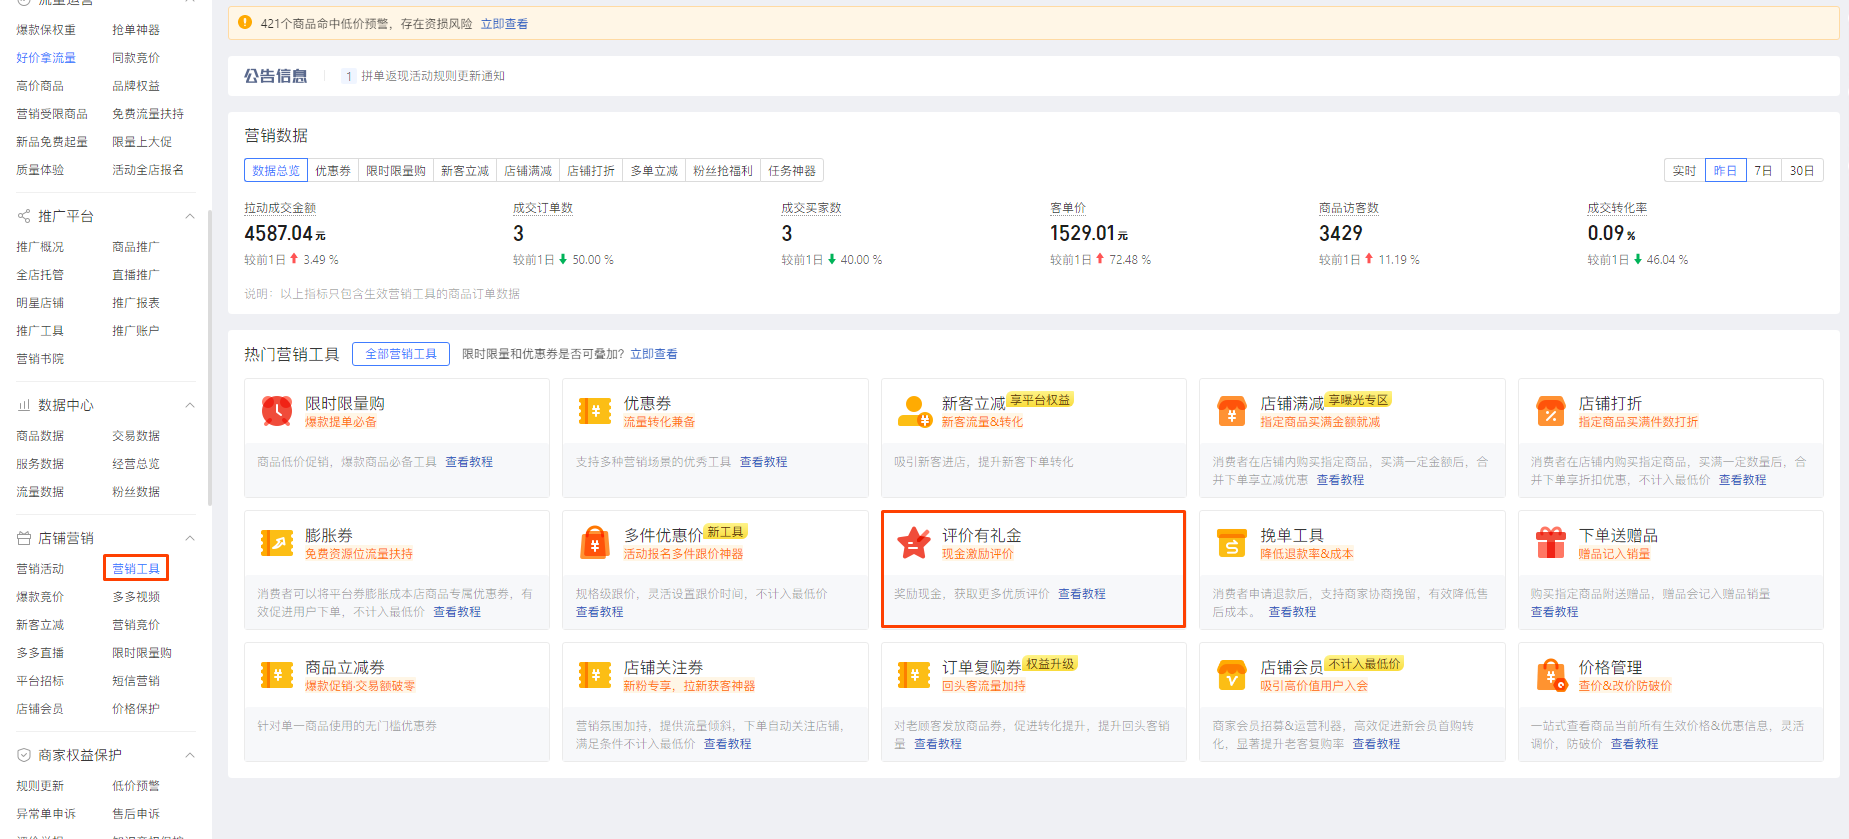Click the 评价有礼金 red star icon
This screenshot has width=1849, height=839.
coord(913,543)
